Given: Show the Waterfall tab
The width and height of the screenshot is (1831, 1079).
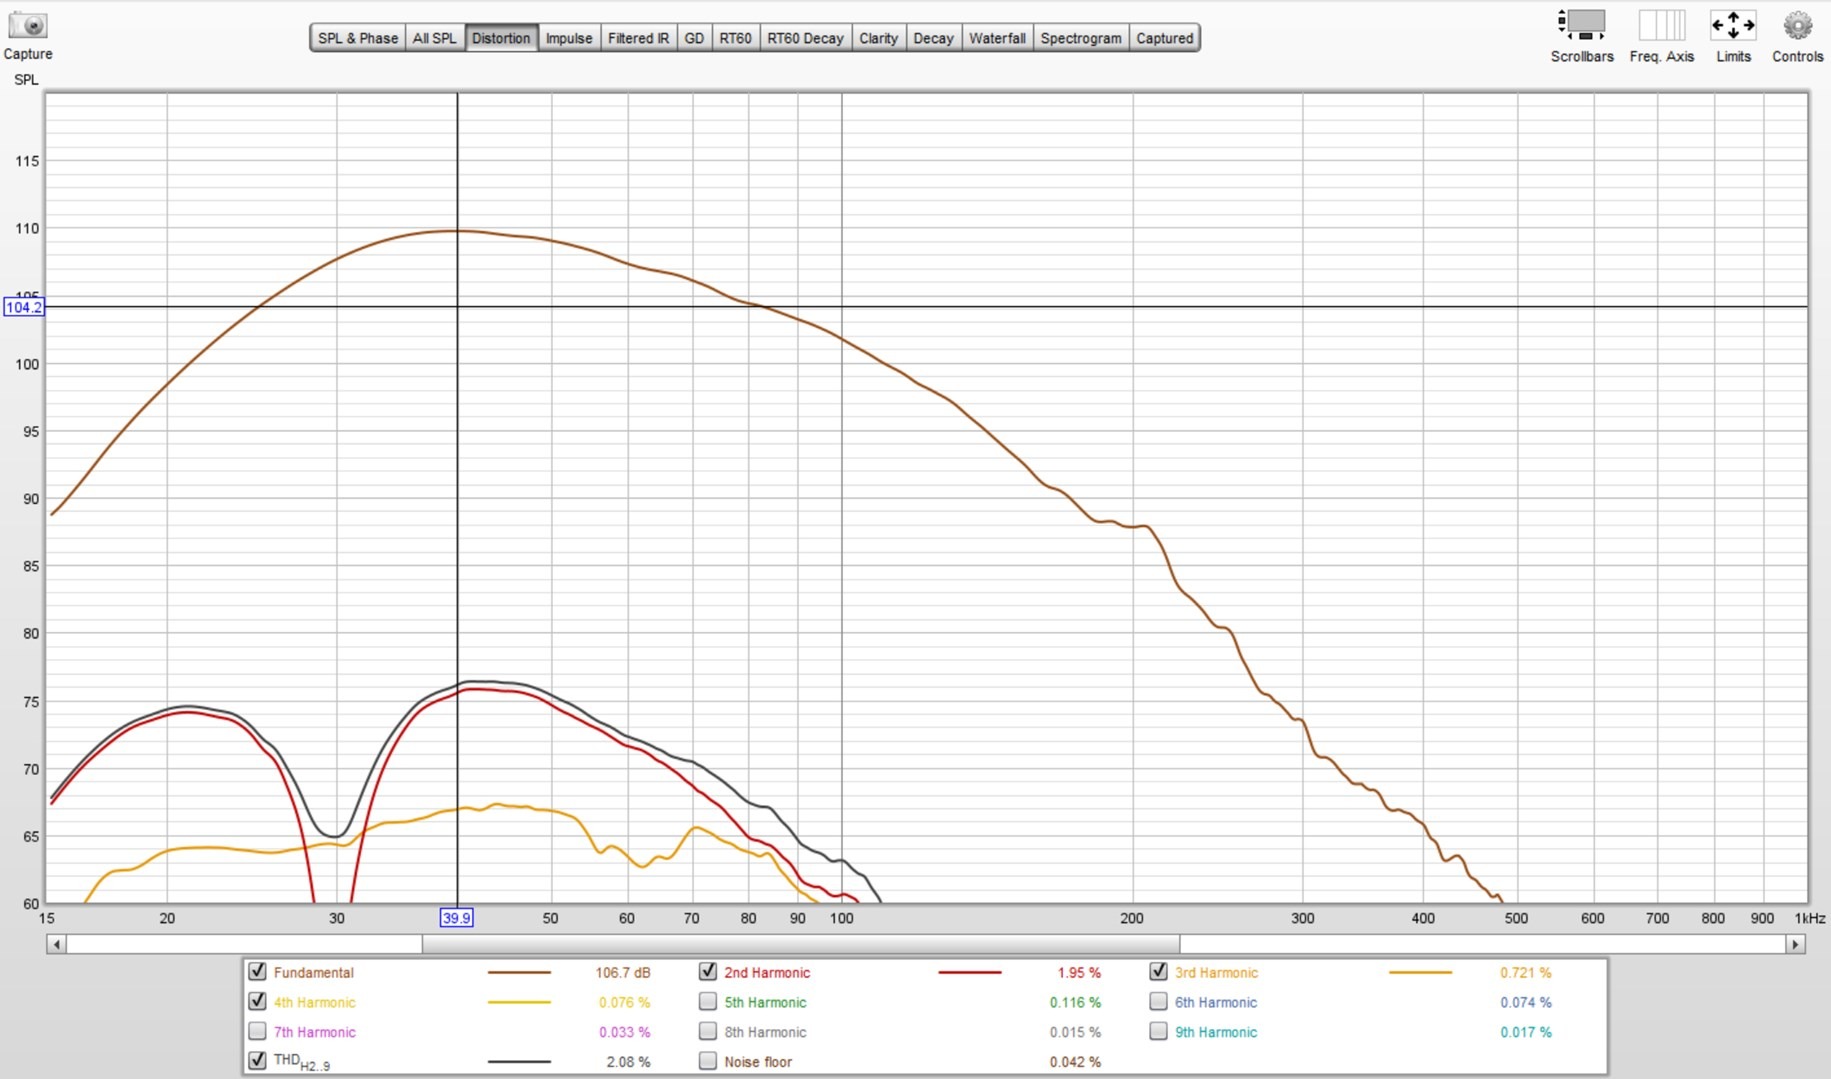Looking at the screenshot, I should click(x=997, y=38).
